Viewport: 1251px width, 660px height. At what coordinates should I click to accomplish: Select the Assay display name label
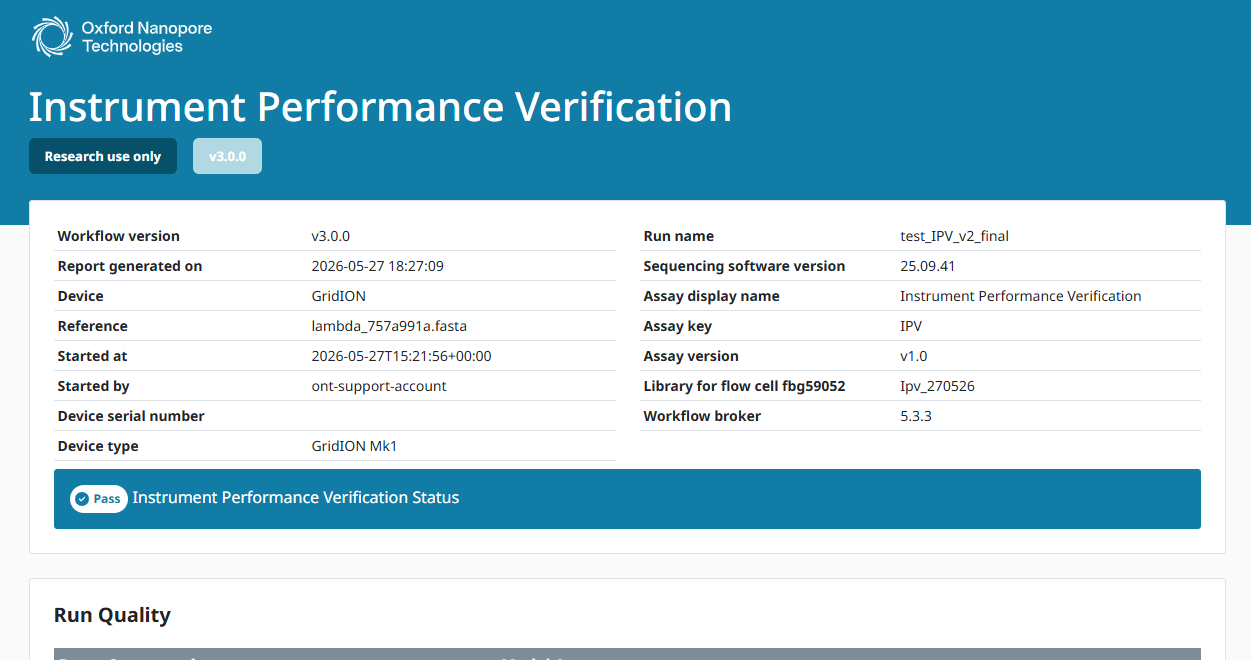point(712,296)
